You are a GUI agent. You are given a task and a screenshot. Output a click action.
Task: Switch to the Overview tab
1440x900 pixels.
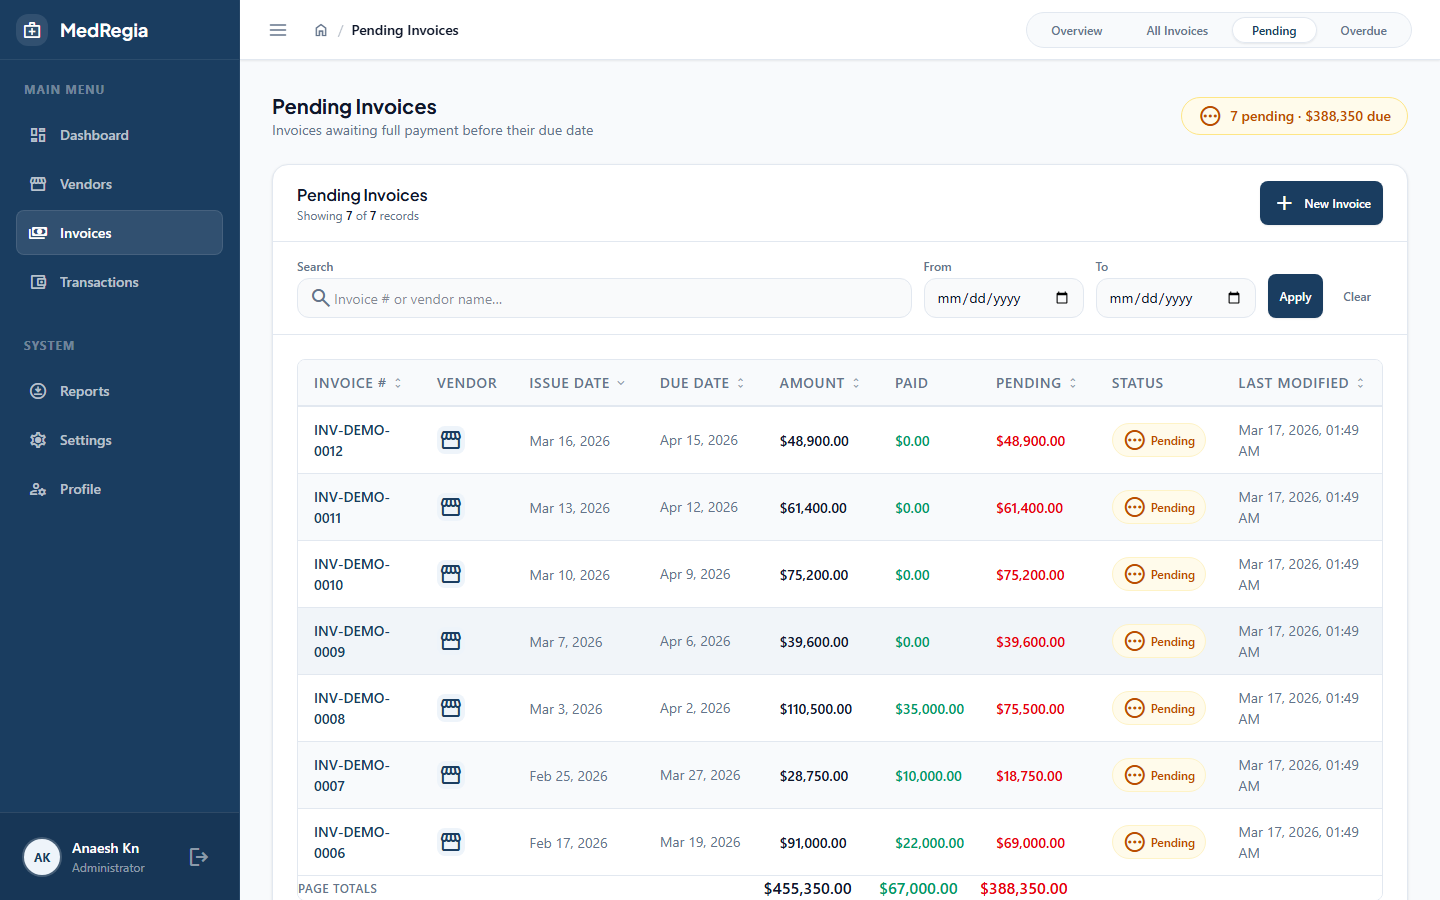(x=1077, y=31)
